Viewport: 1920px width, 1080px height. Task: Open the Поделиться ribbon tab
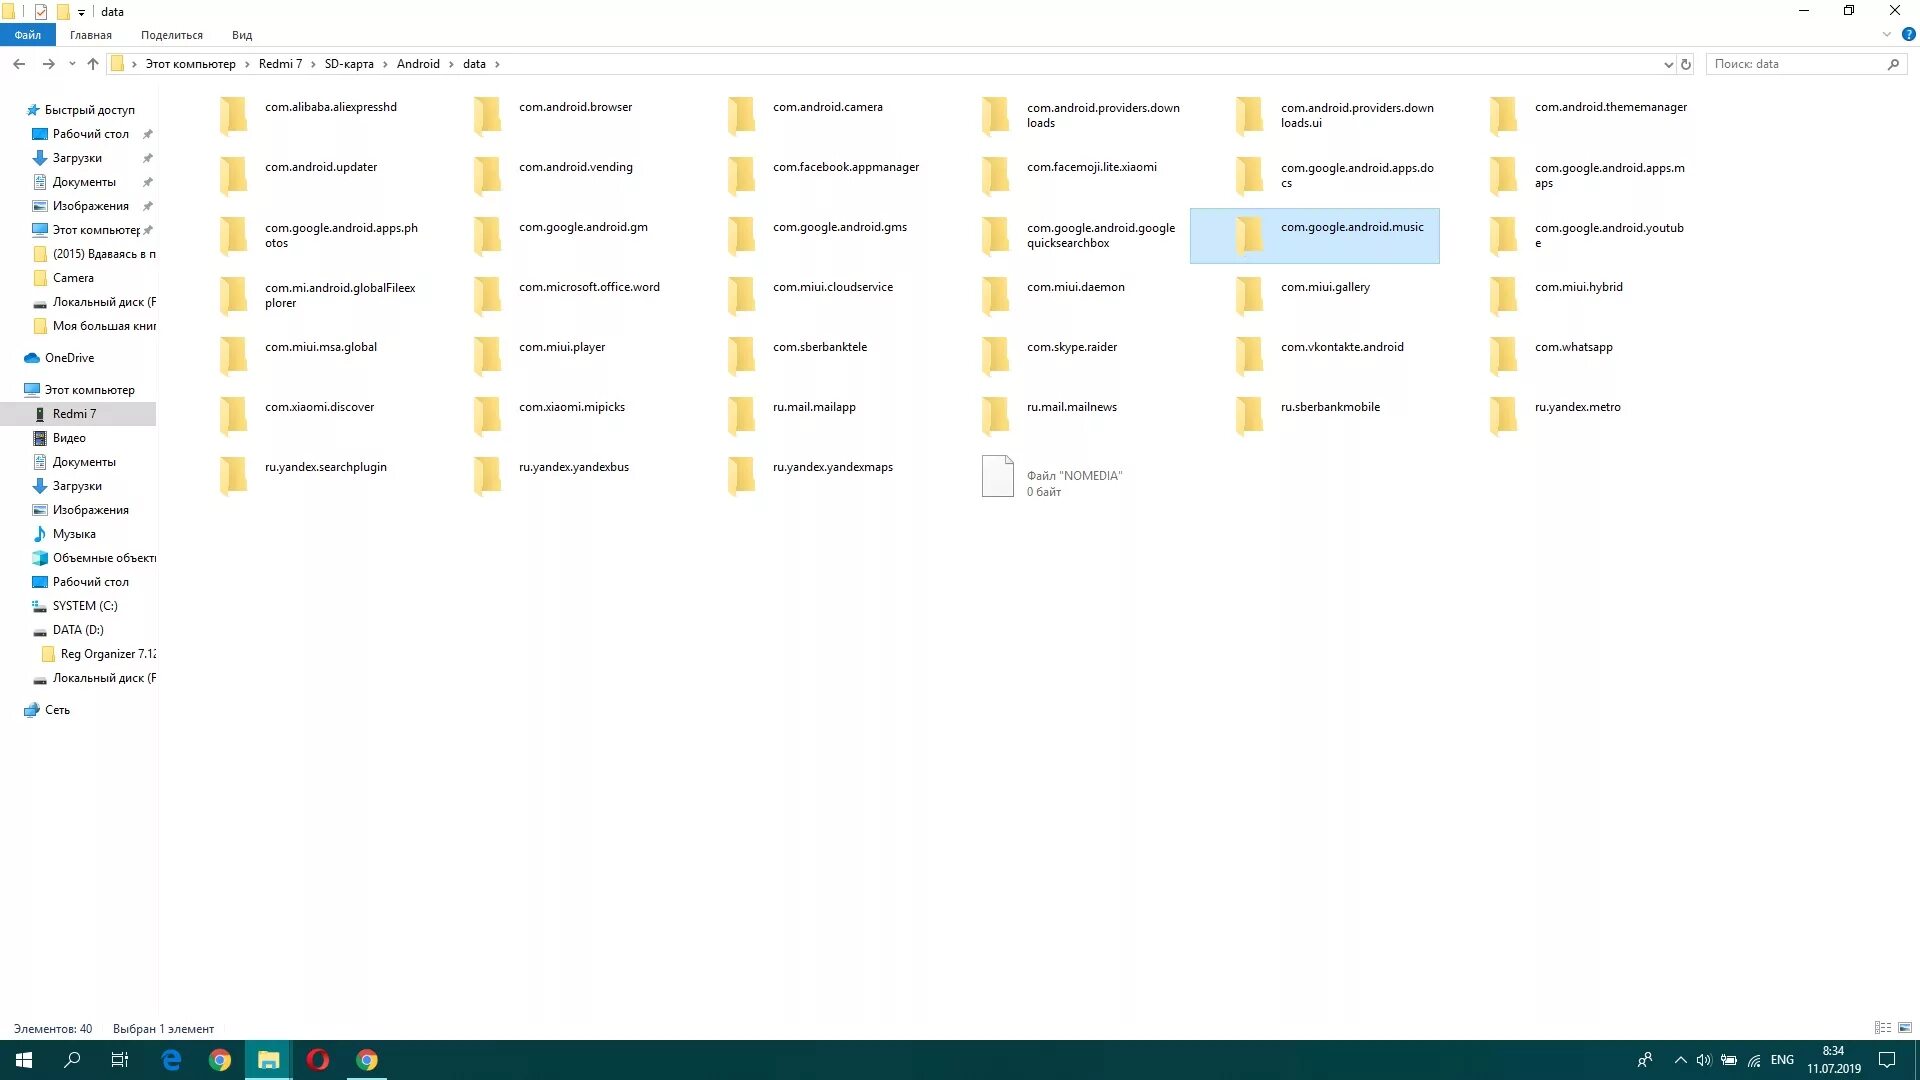click(172, 35)
